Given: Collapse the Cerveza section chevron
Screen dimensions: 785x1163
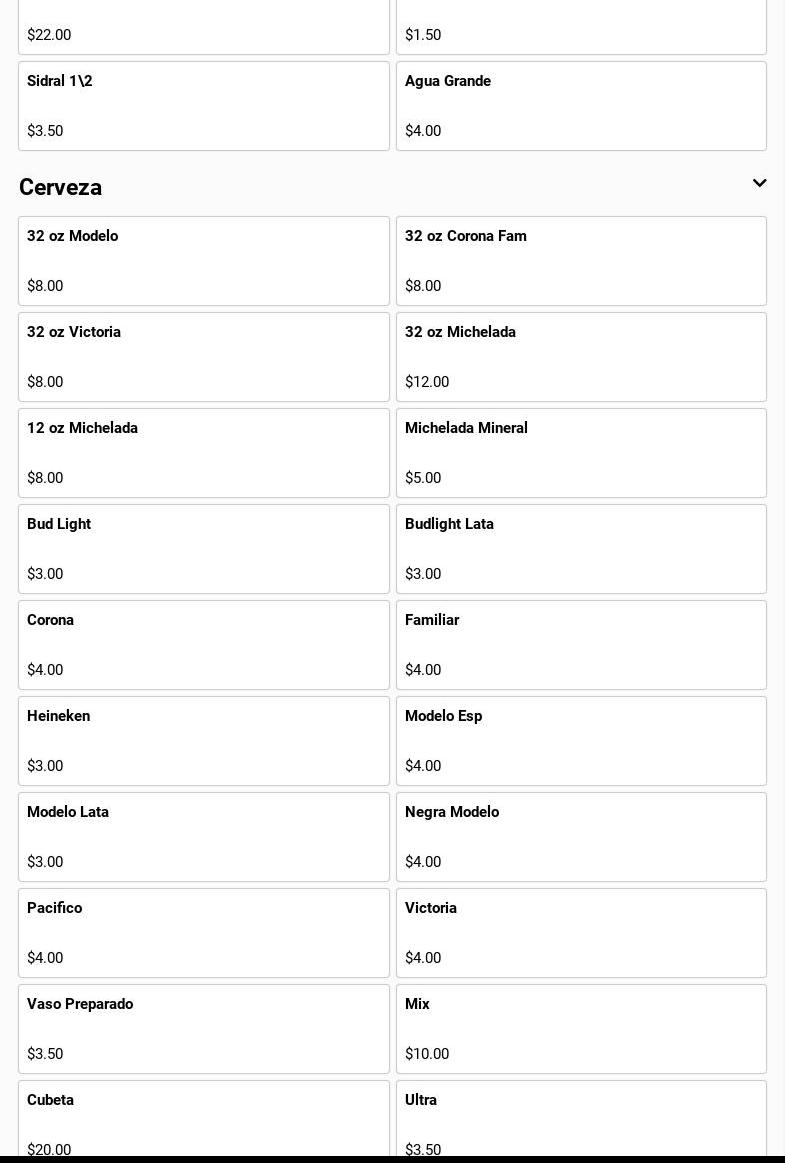Looking at the screenshot, I should click(759, 184).
